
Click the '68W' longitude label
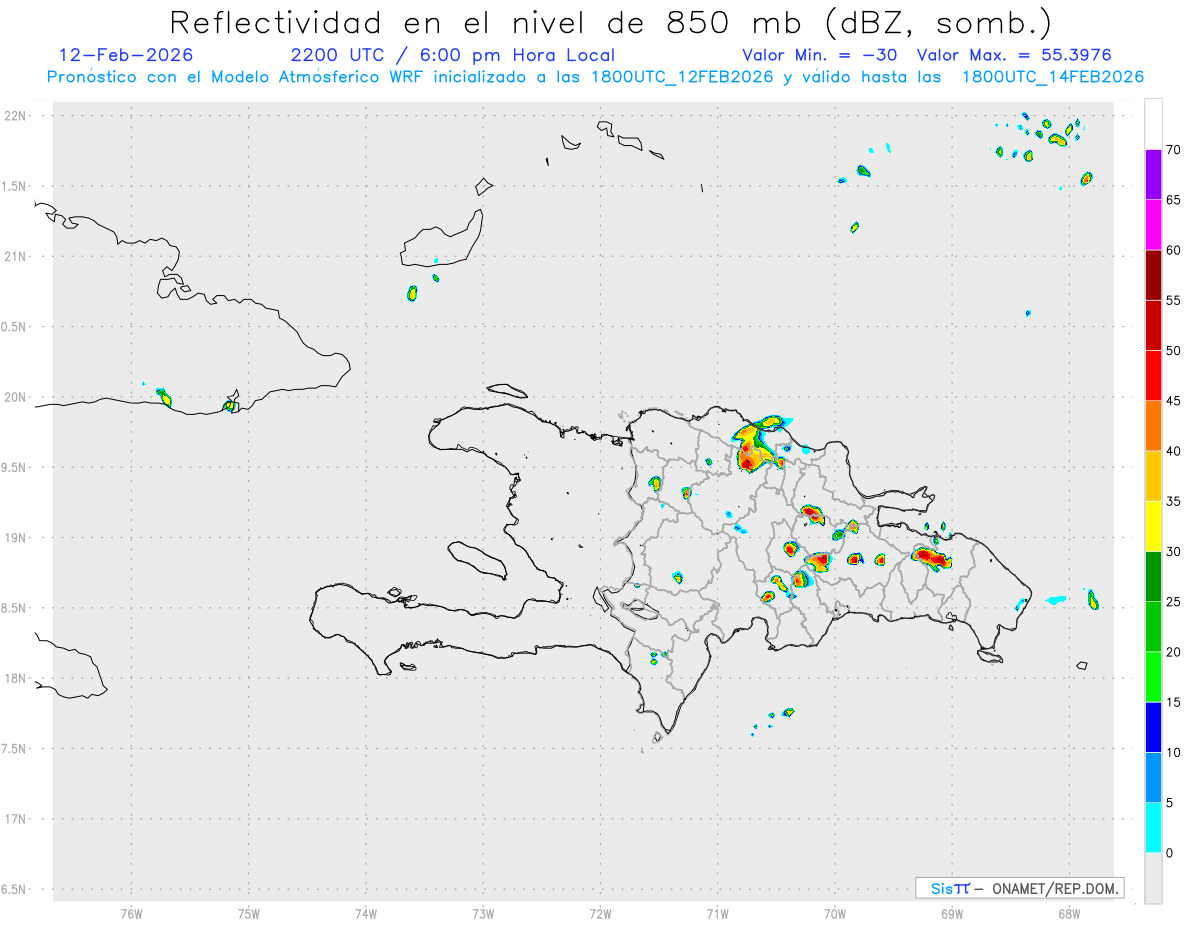(x=1069, y=914)
